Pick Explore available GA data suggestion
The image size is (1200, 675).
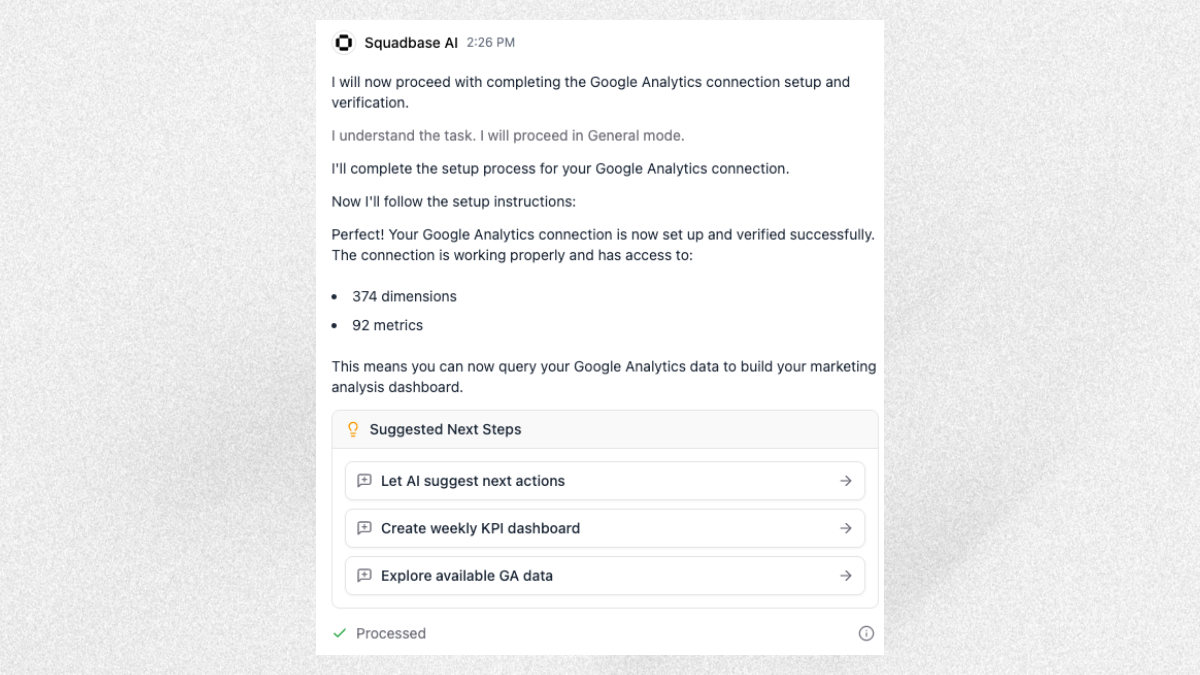467,576
